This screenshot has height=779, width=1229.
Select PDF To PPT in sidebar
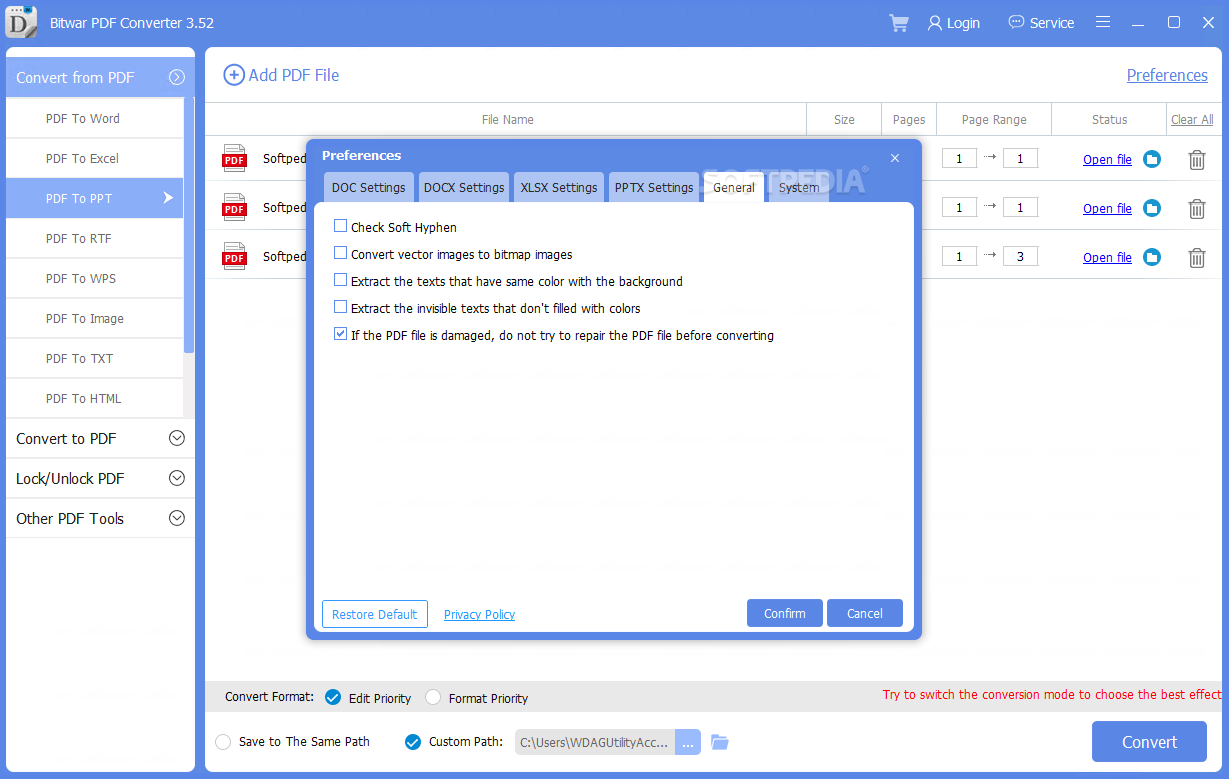coord(94,198)
